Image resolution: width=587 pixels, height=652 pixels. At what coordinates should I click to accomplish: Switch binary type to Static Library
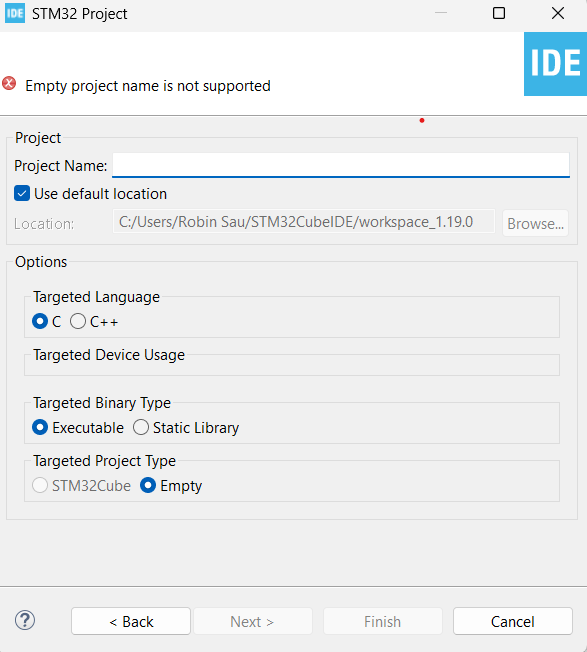(x=141, y=427)
